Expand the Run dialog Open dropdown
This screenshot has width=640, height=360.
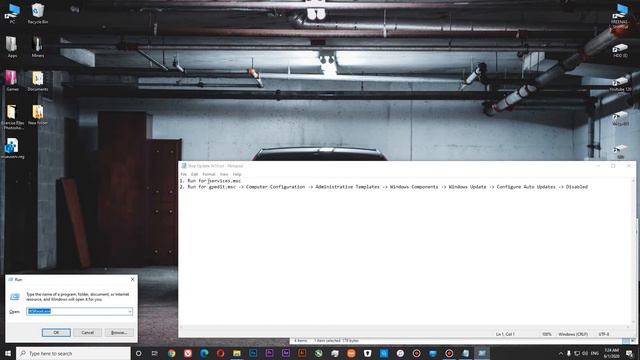coord(130,311)
